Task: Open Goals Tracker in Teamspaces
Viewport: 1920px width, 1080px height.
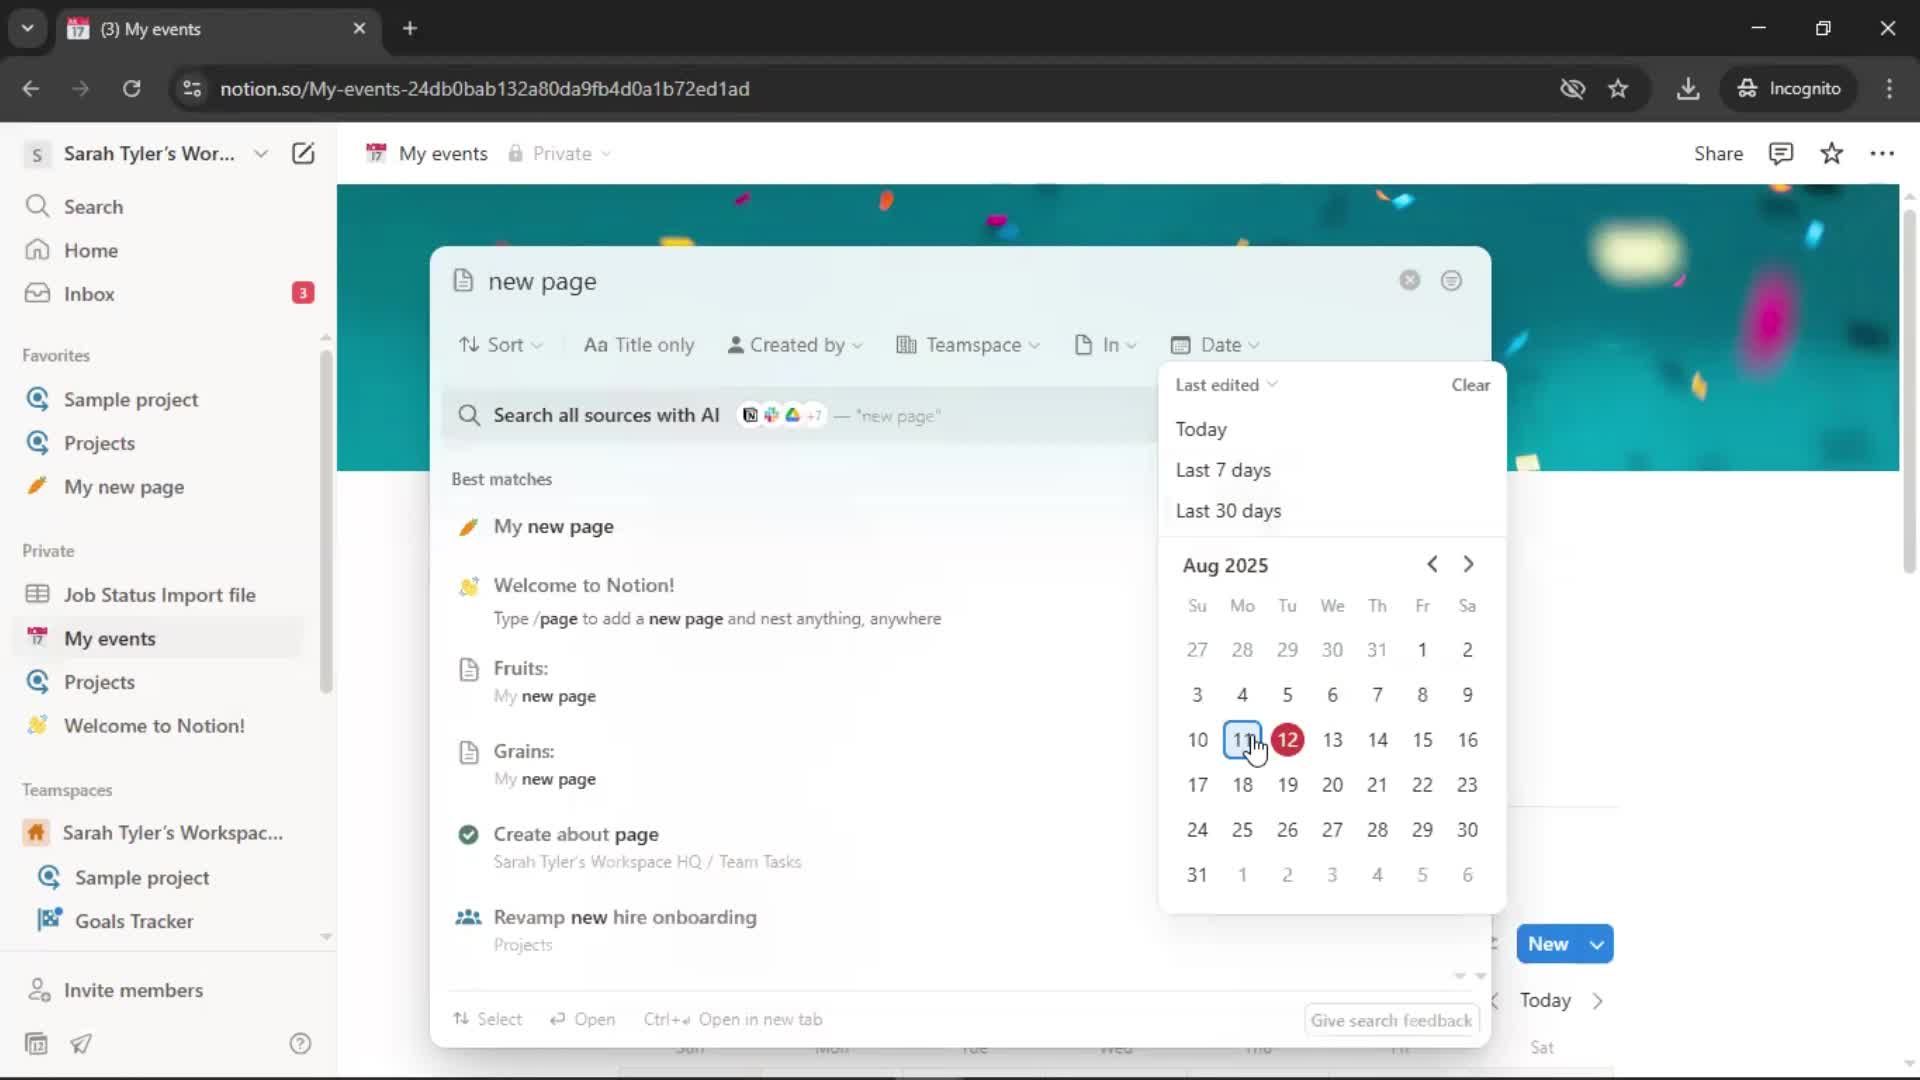Action: pos(134,921)
